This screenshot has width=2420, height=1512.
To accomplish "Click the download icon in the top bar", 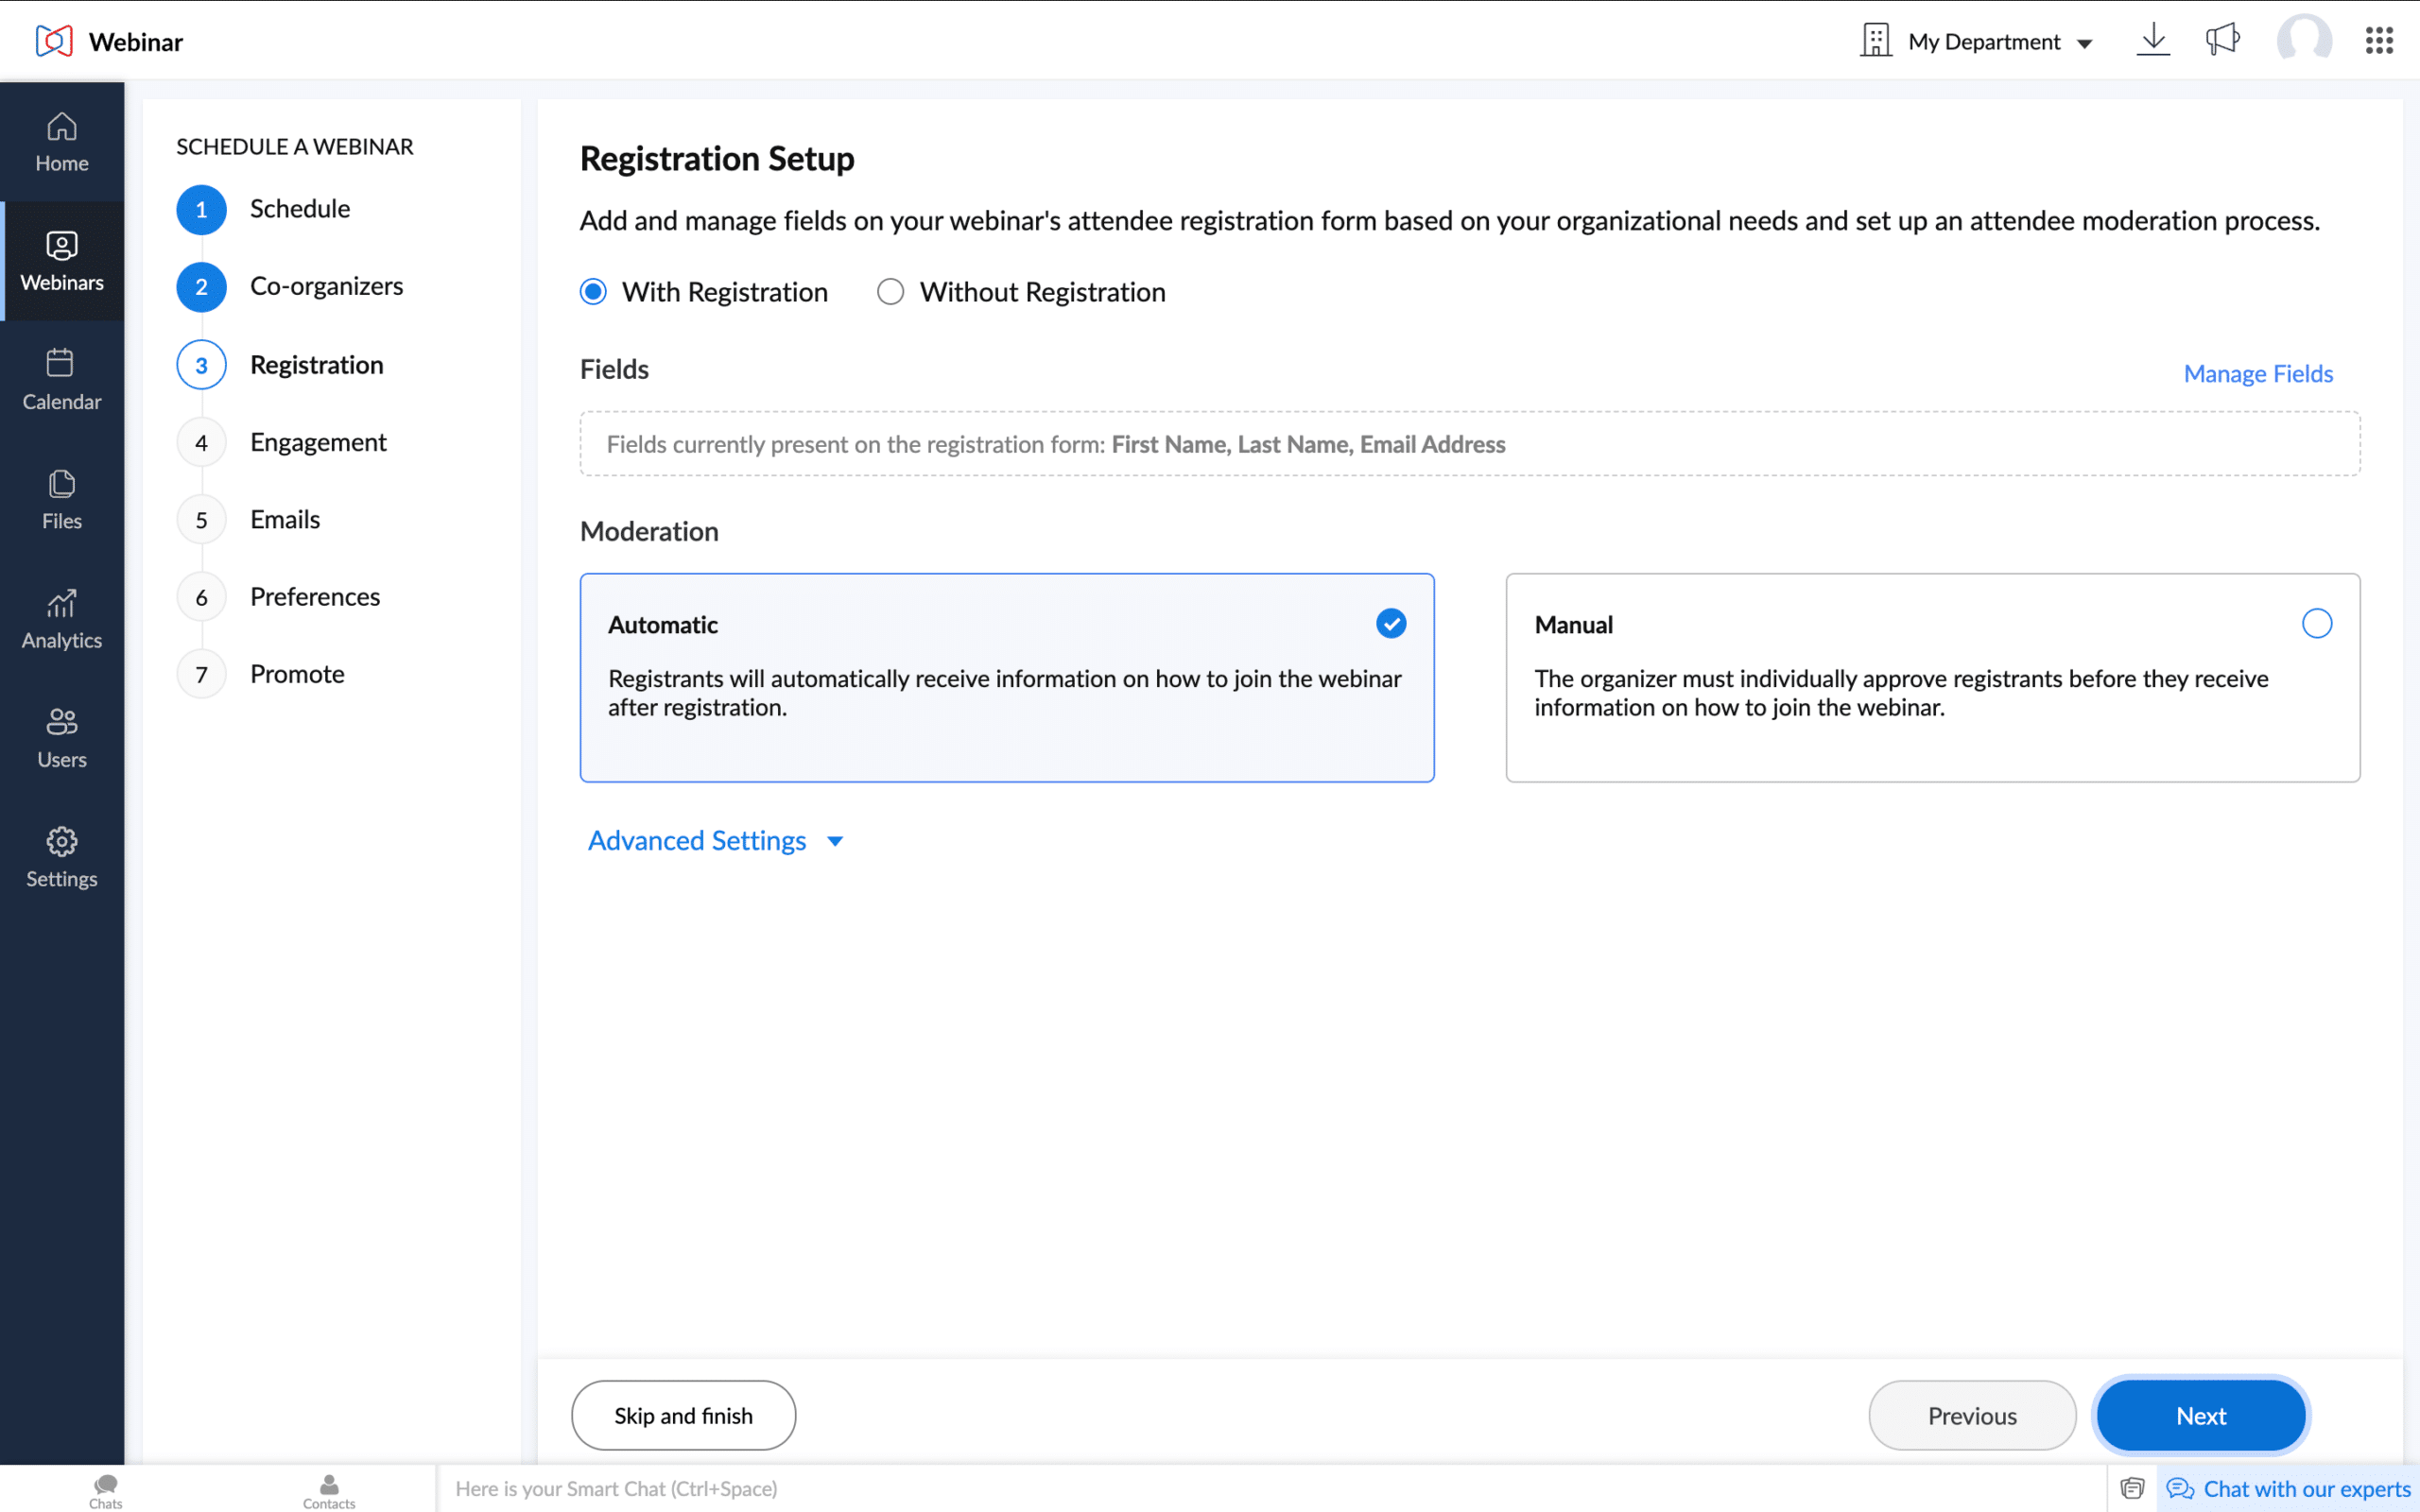I will [2153, 40].
